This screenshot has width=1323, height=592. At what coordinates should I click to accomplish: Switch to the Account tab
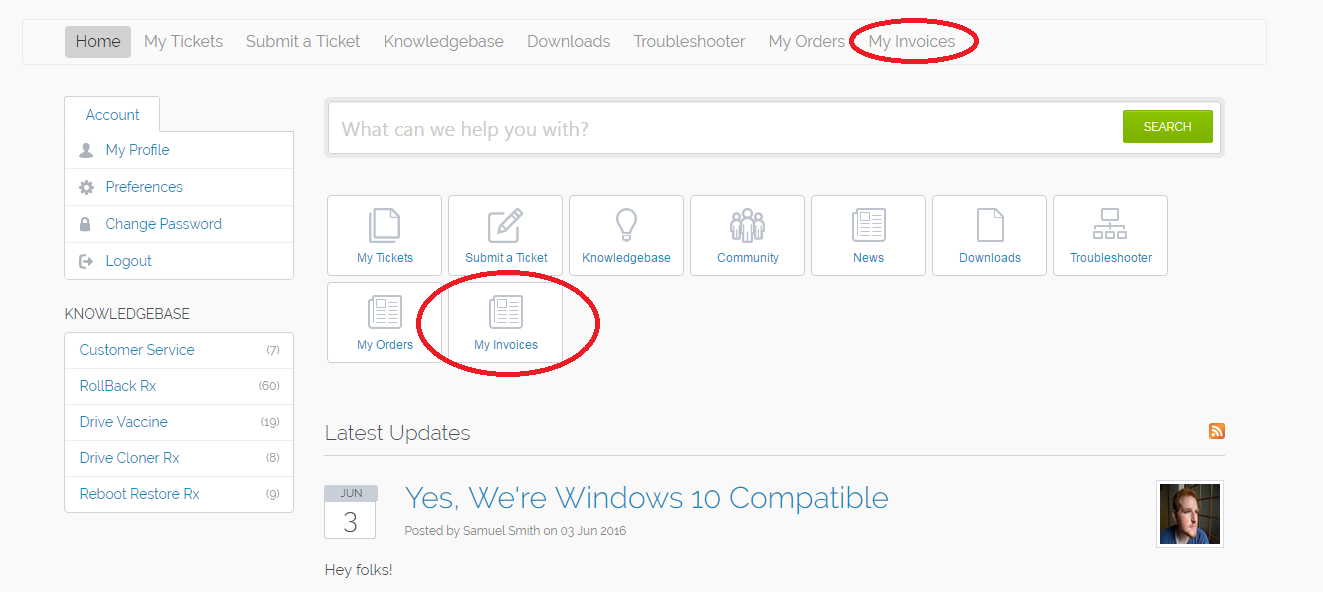(112, 115)
